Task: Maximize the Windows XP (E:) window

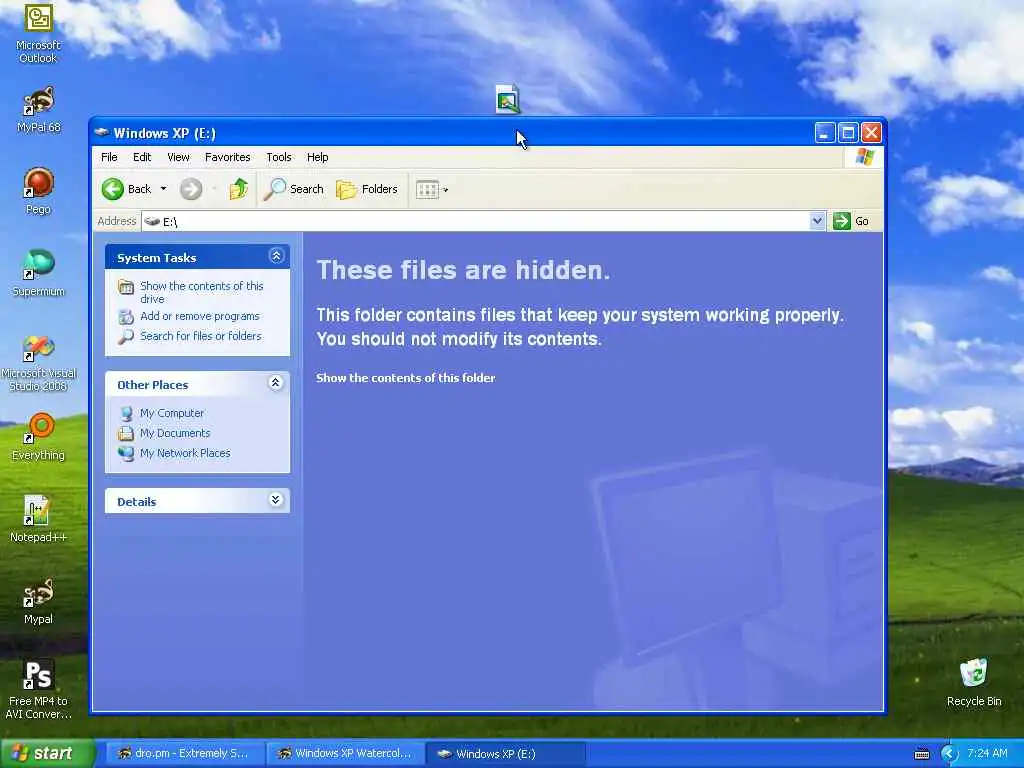Action: 848,133
